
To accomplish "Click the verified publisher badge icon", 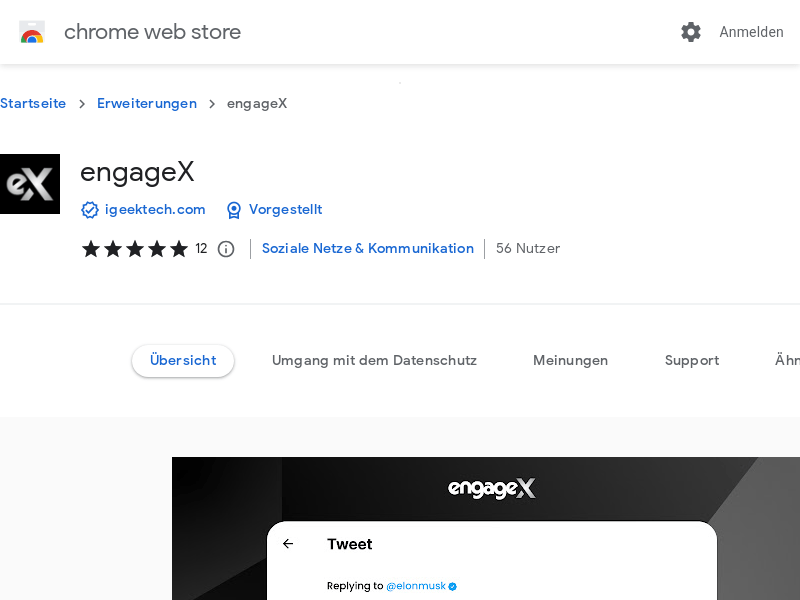I will [90, 210].
